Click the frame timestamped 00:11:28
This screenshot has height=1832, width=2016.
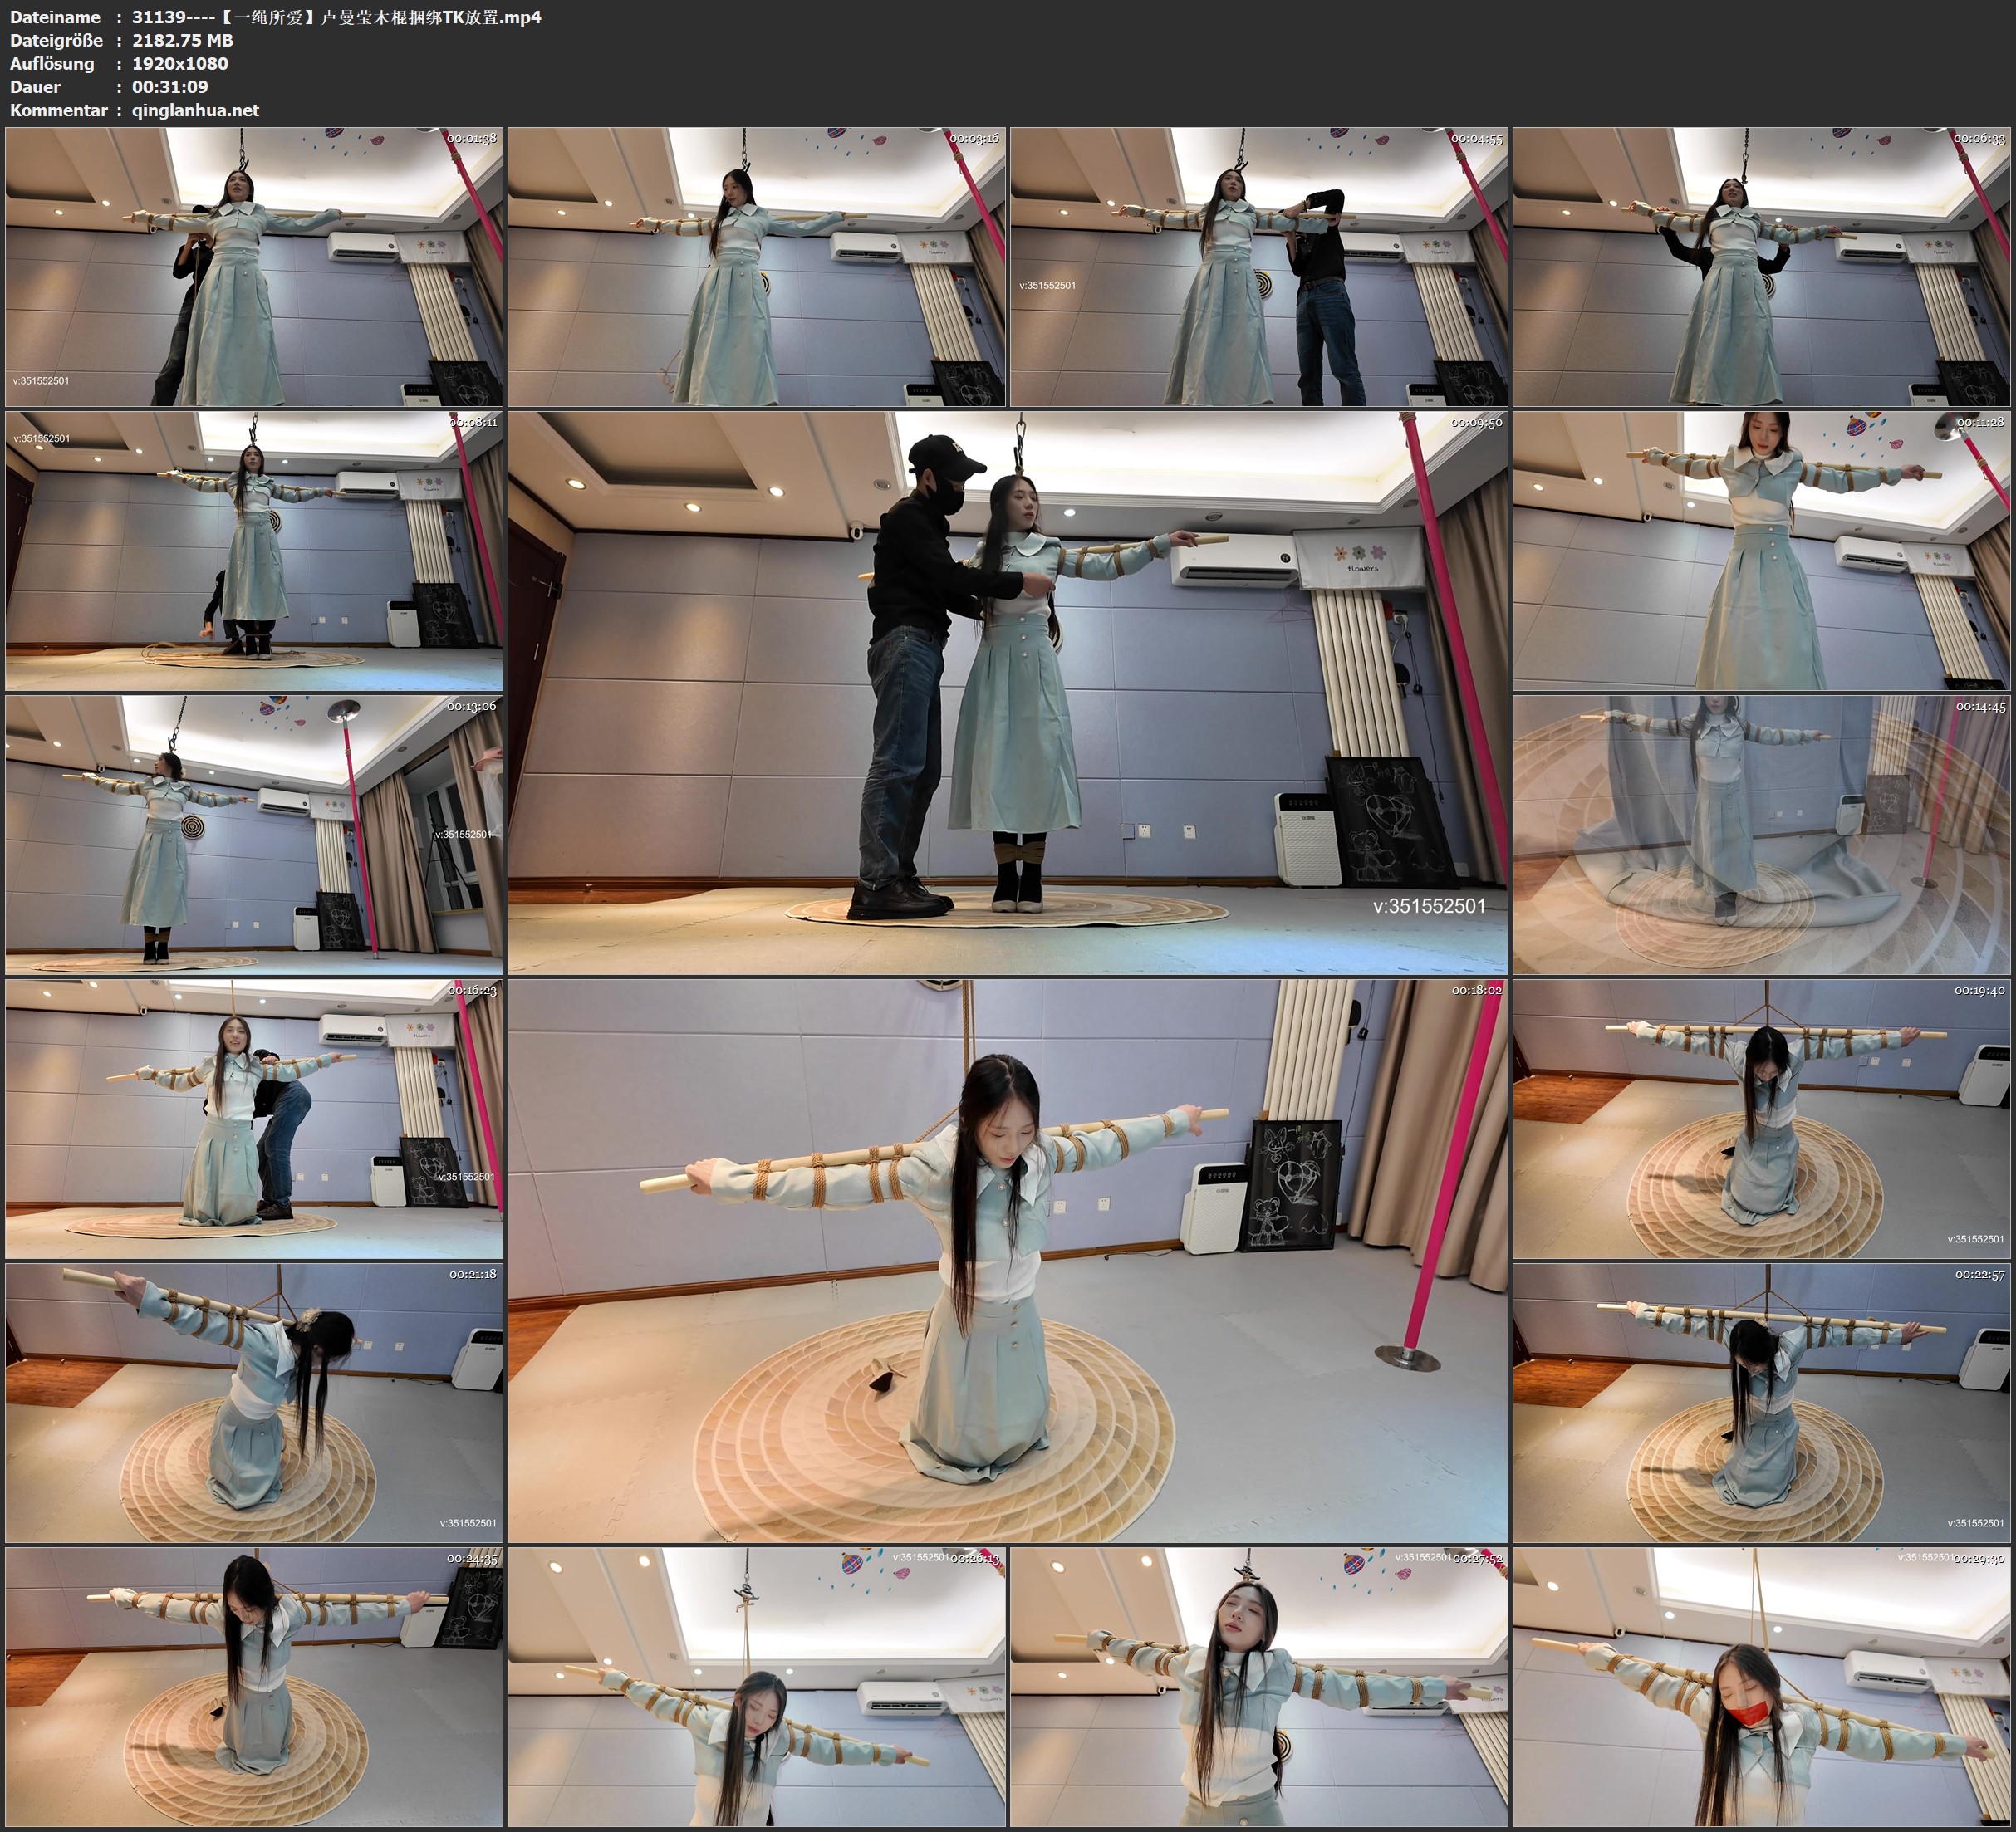tap(1761, 550)
